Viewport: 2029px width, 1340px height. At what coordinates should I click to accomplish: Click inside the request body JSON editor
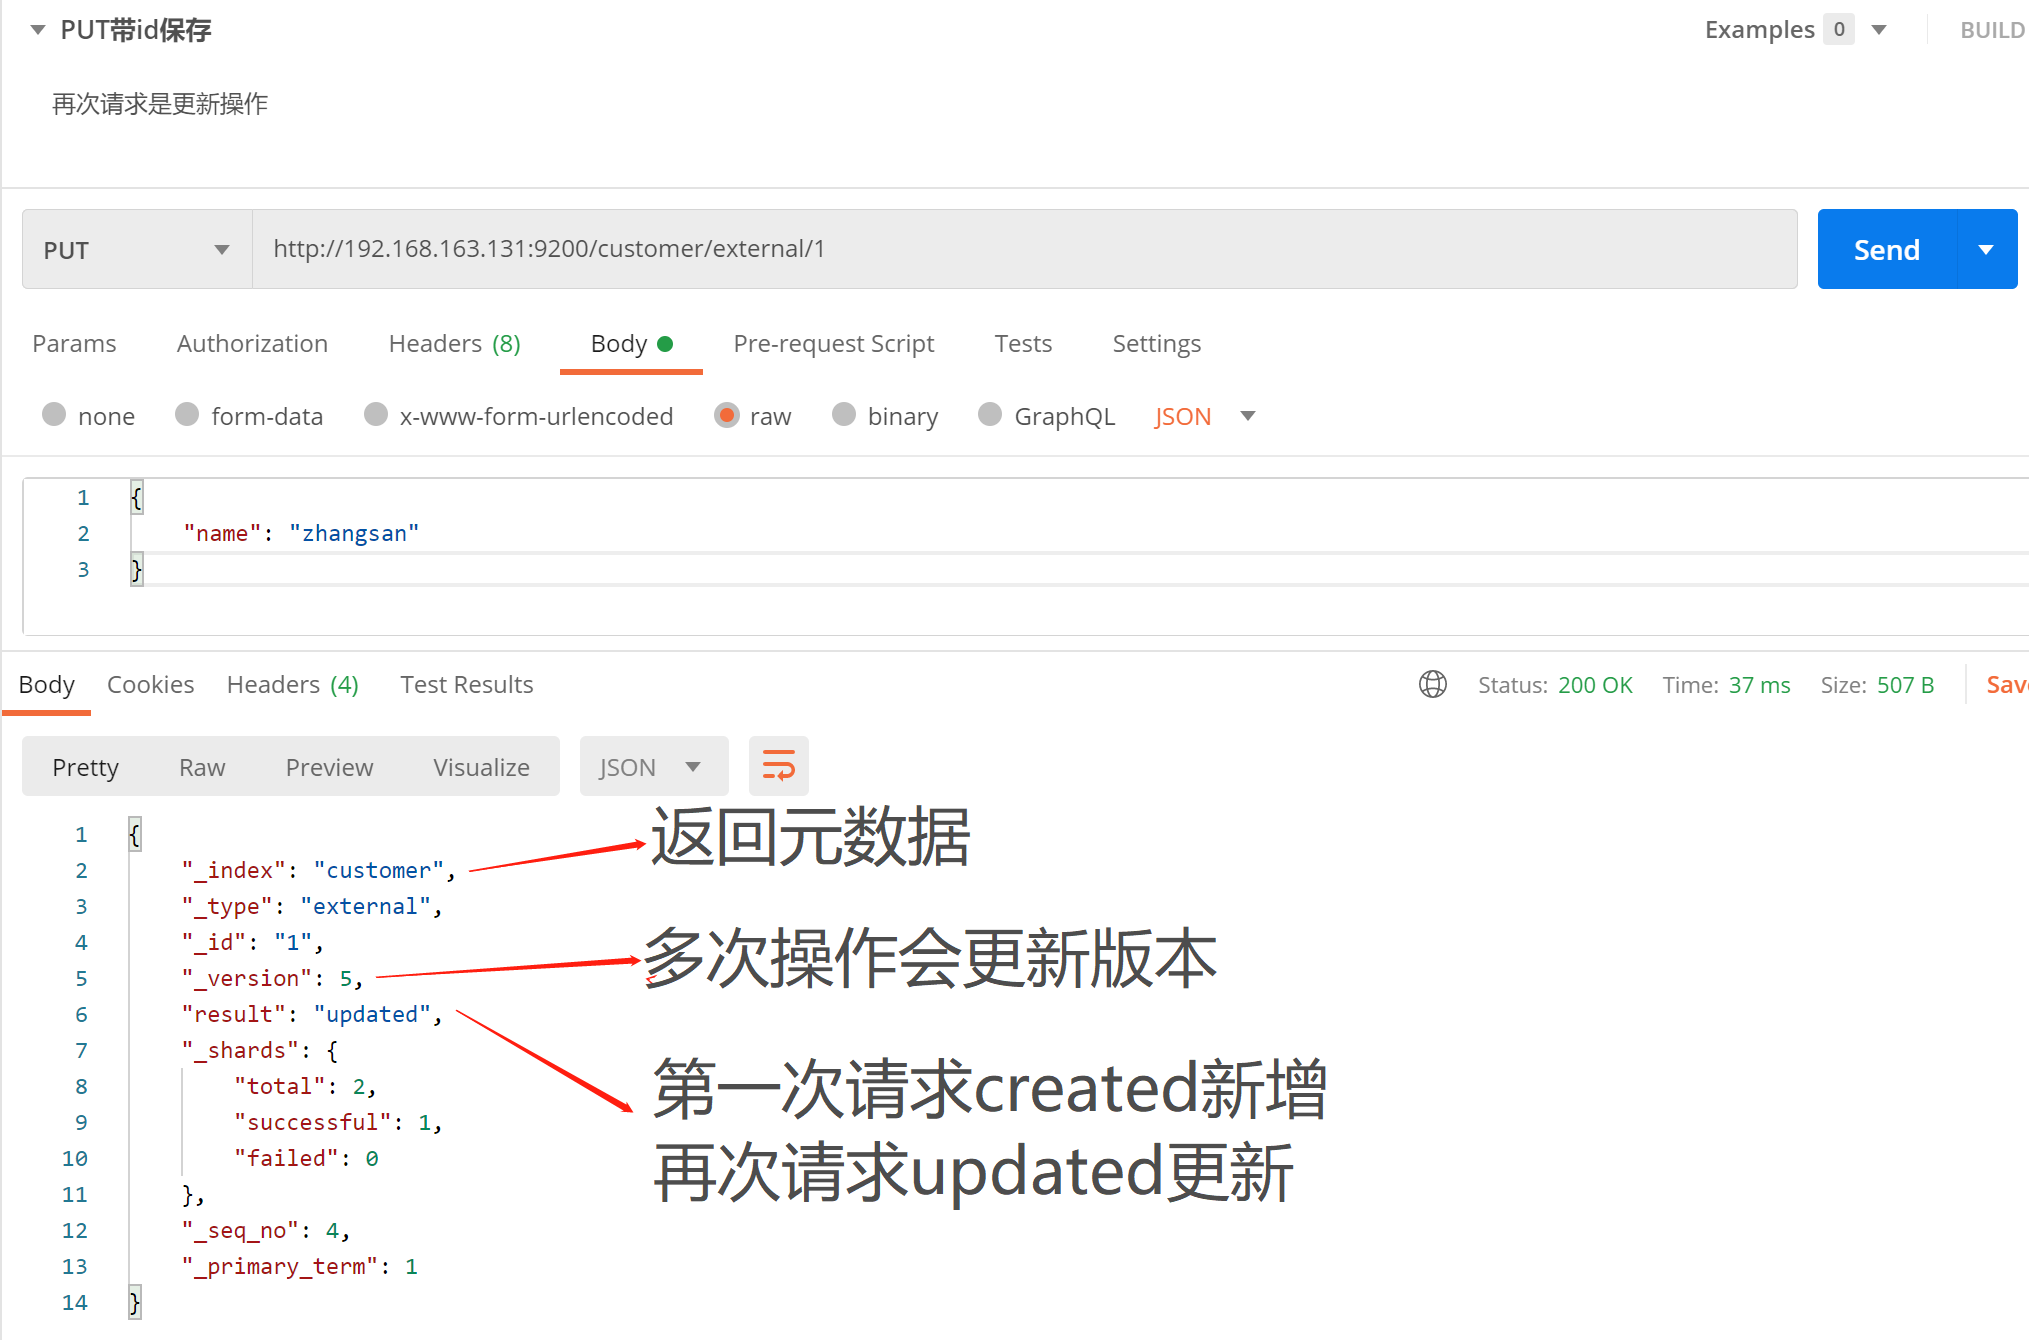tap(1026, 556)
